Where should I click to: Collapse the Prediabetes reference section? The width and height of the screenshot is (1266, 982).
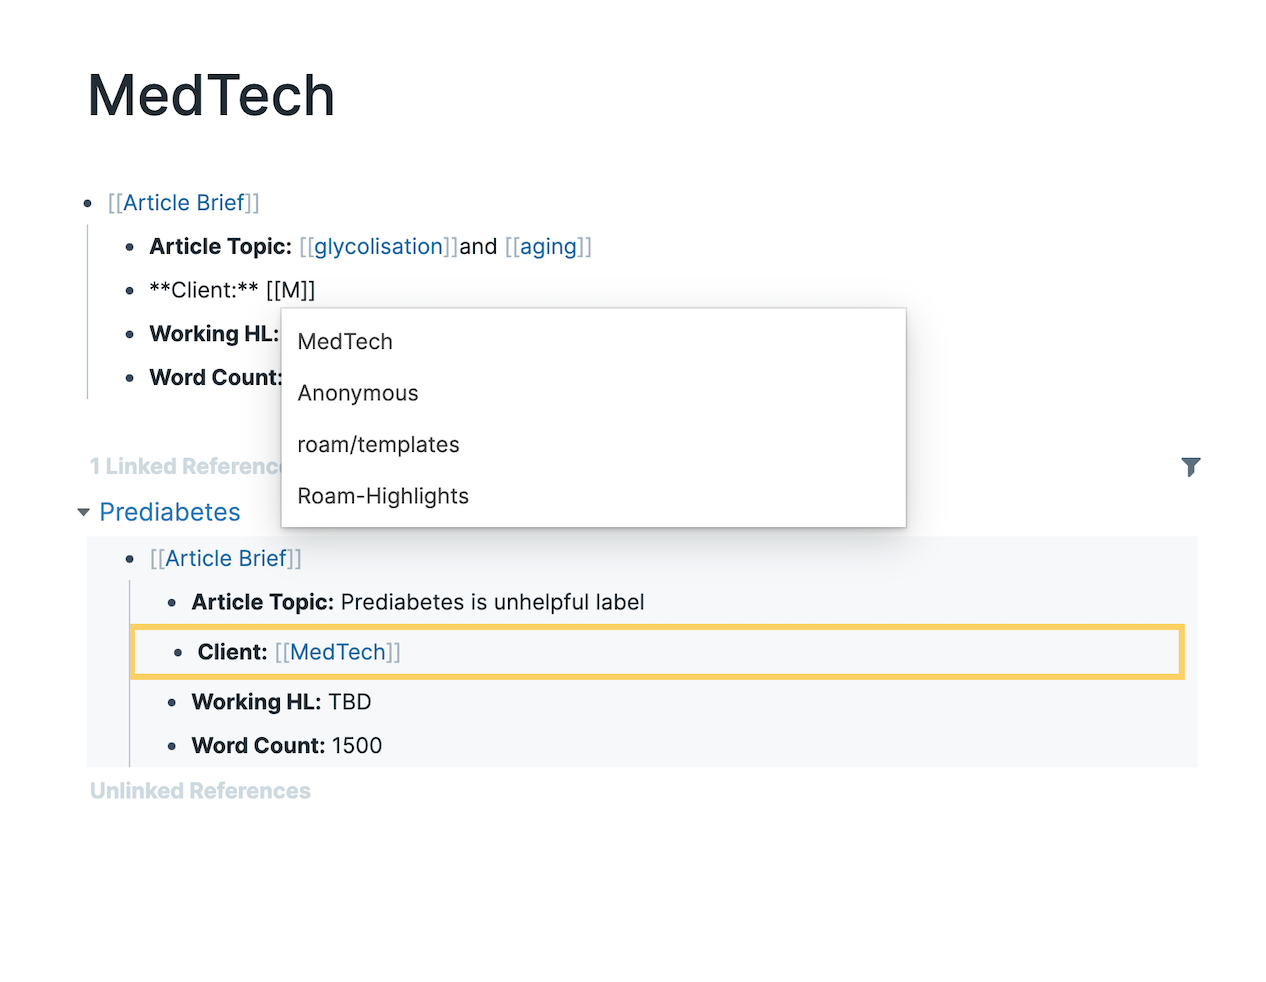click(84, 513)
